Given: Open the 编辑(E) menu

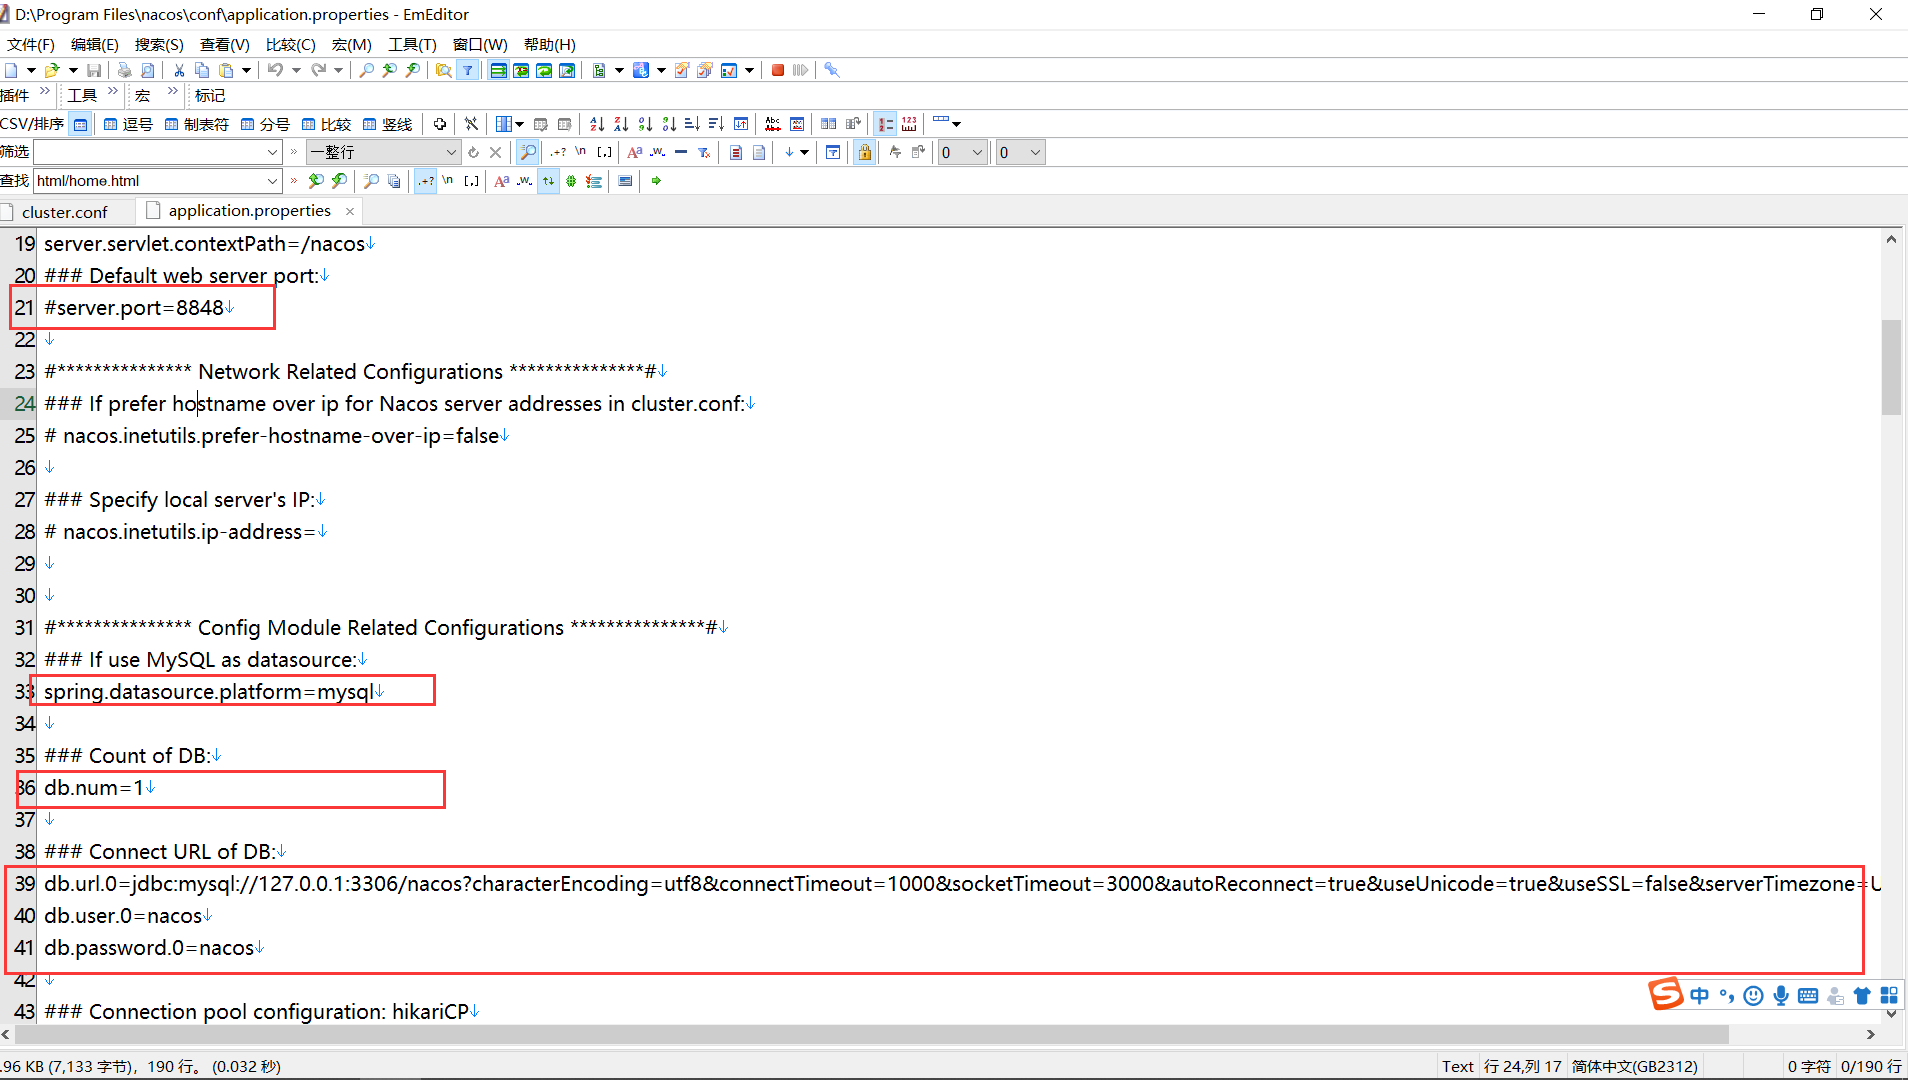Looking at the screenshot, I should [95, 44].
